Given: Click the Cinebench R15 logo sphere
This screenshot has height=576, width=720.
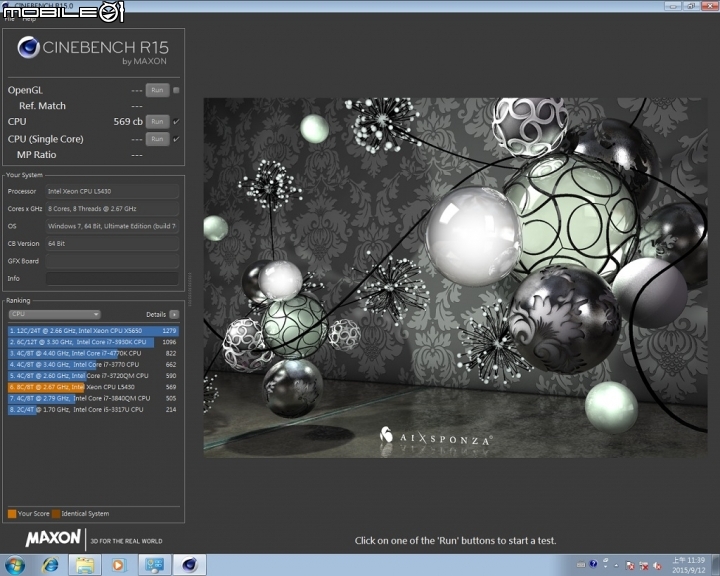Looking at the screenshot, I should click(28, 47).
